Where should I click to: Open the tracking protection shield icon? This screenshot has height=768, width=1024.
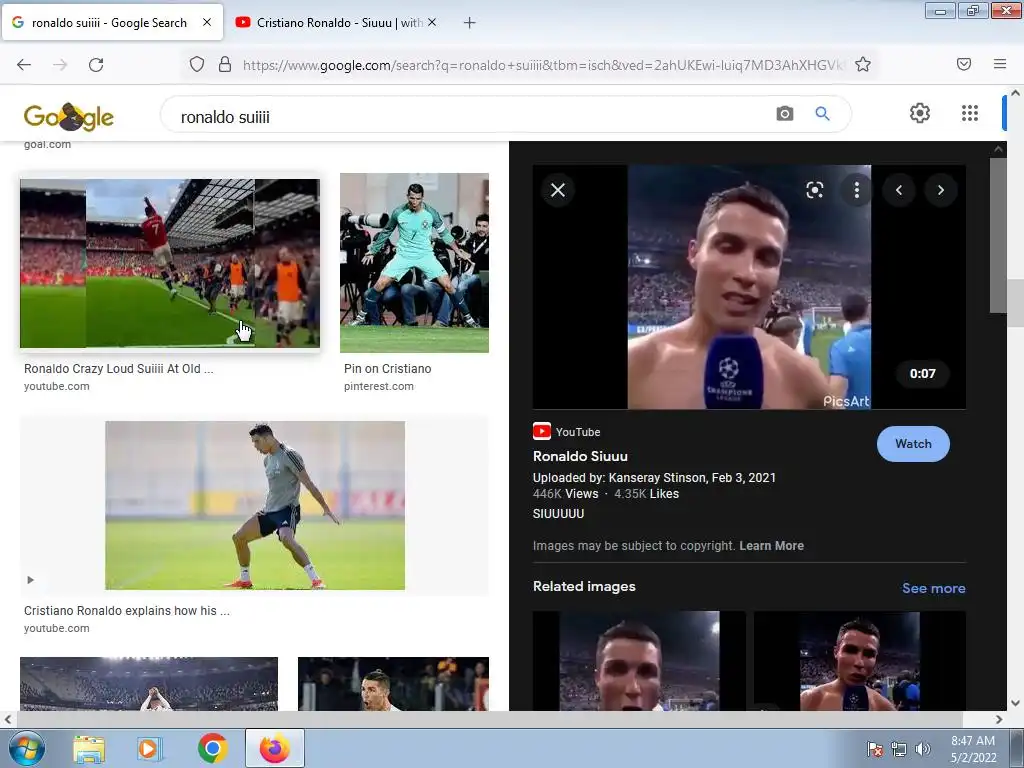click(197, 64)
